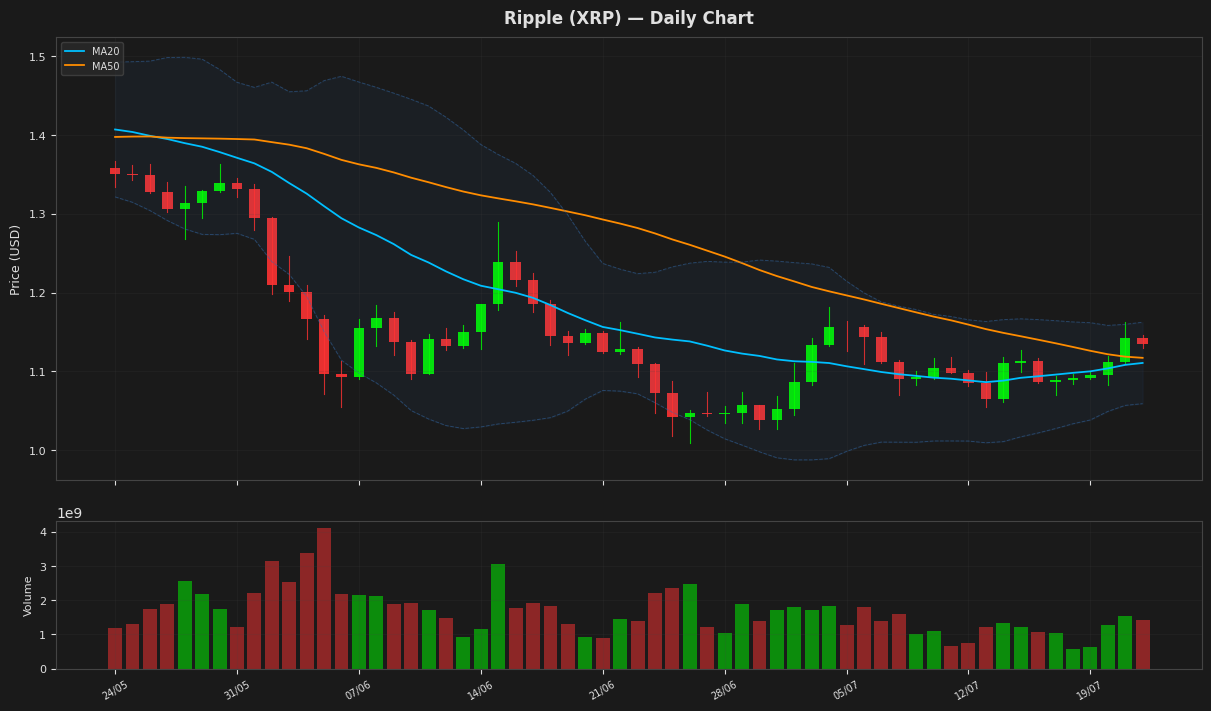Click the volume axis tick 1
The width and height of the screenshot is (1211, 711).
click(43, 635)
